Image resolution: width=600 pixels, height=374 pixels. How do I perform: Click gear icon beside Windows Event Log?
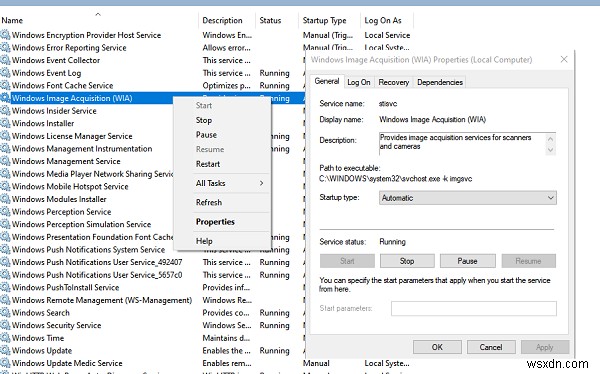tap(5, 73)
